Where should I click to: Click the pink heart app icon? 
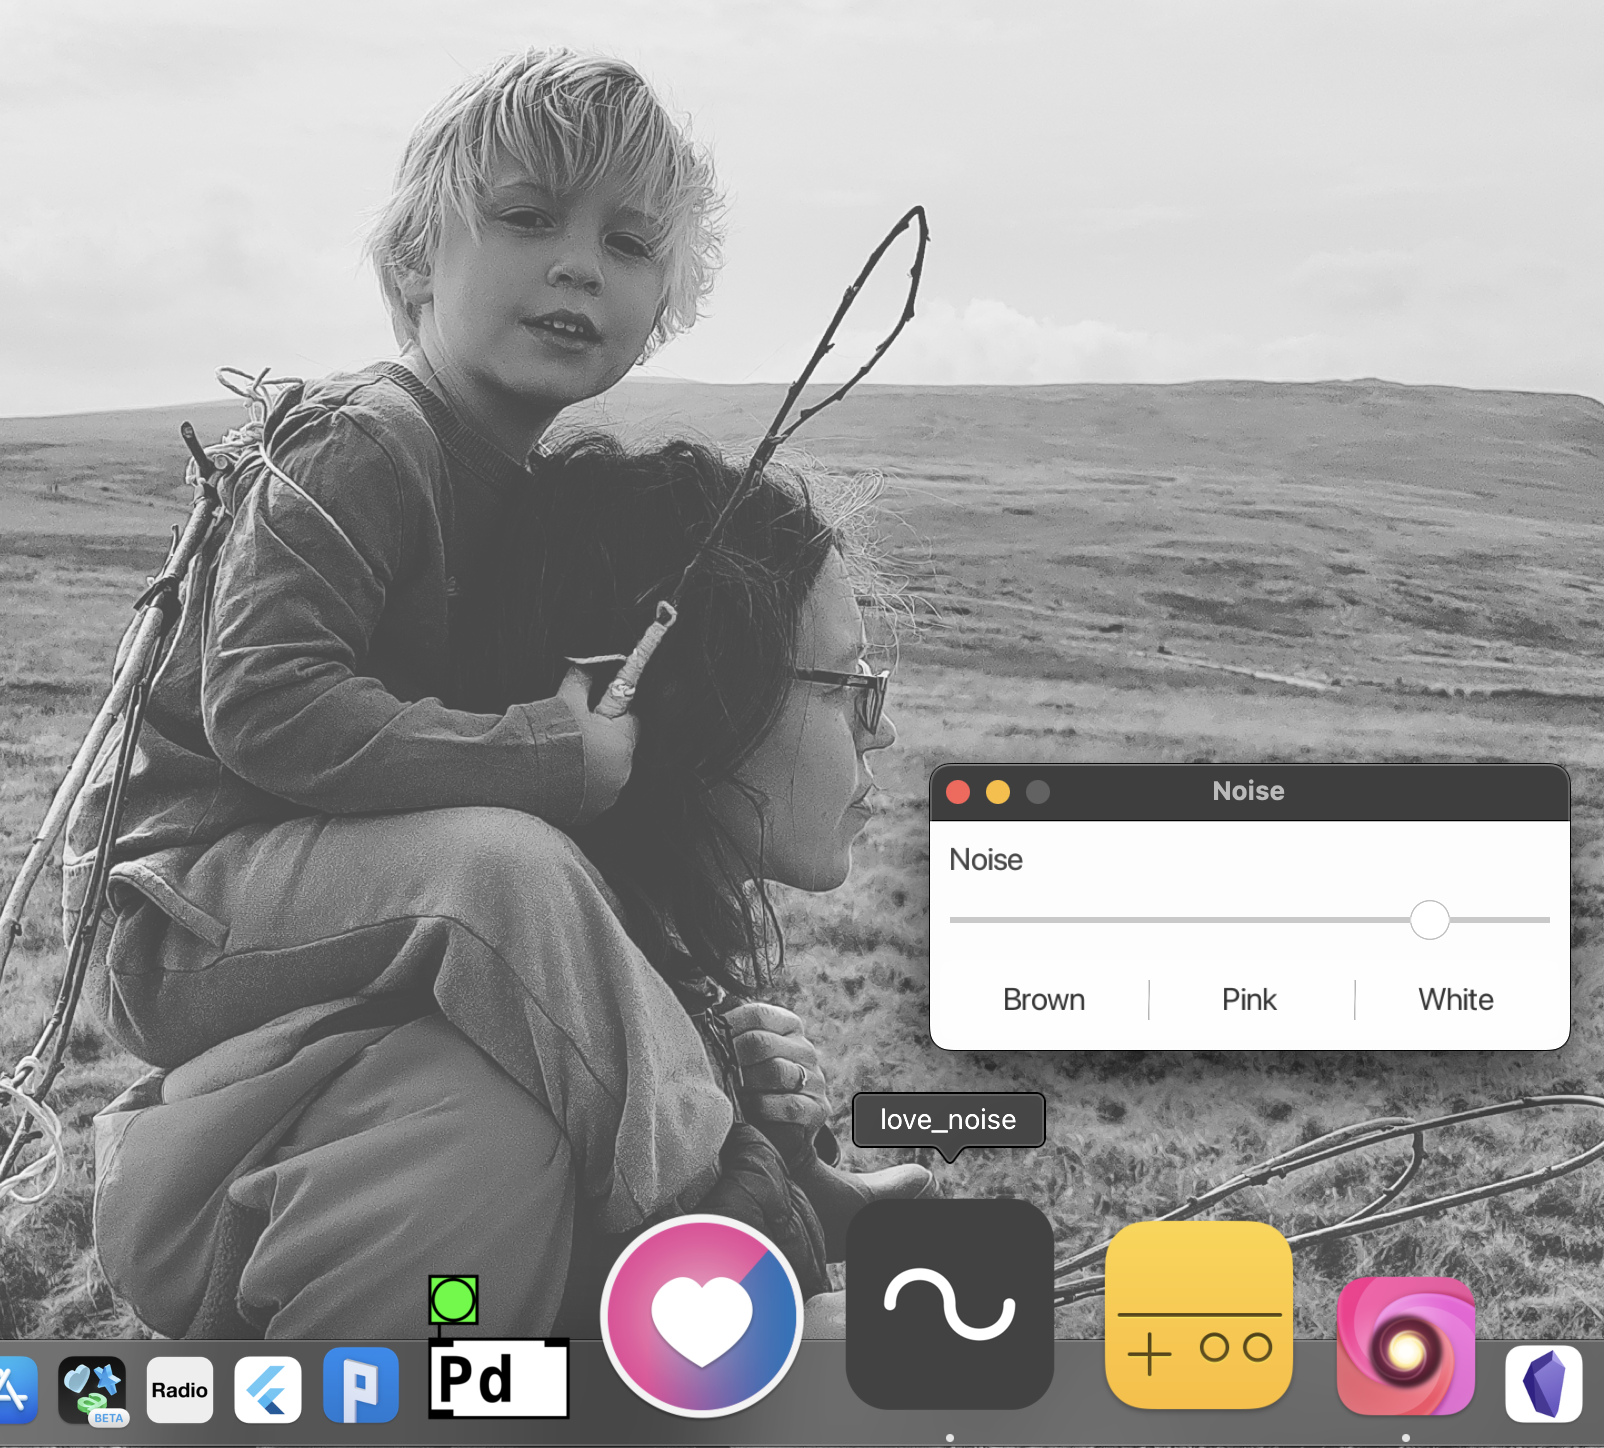click(x=702, y=1315)
